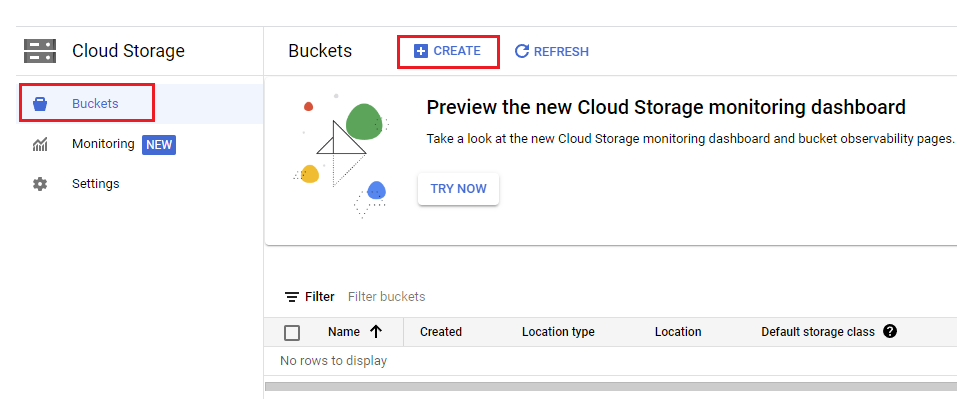Viewport: 974px width, 399px height.
Task: Click the 'Preview the new Cloud Storage' headline
Action: 666,108
